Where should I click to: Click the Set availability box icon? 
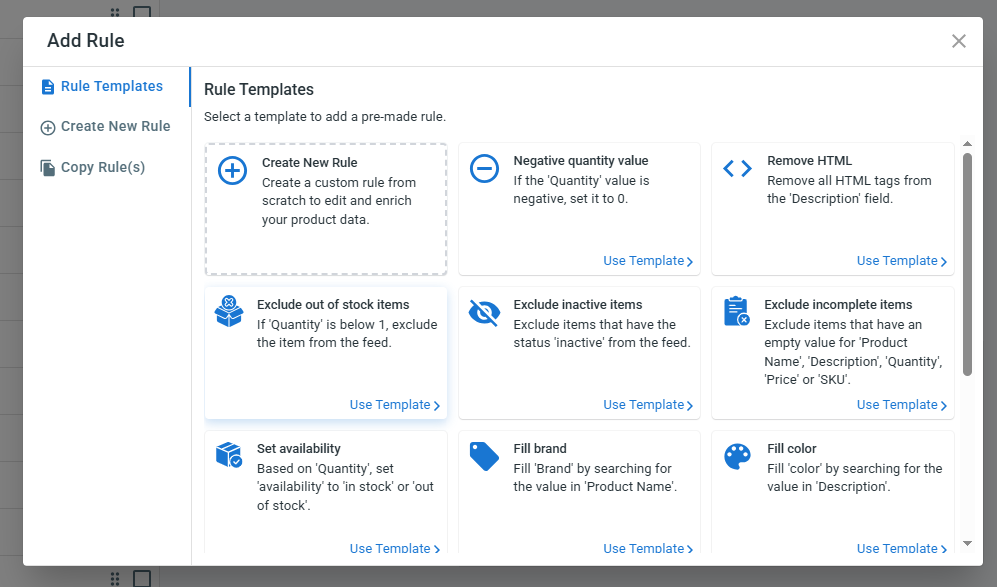pyautogui.click(x=229, y=455)
